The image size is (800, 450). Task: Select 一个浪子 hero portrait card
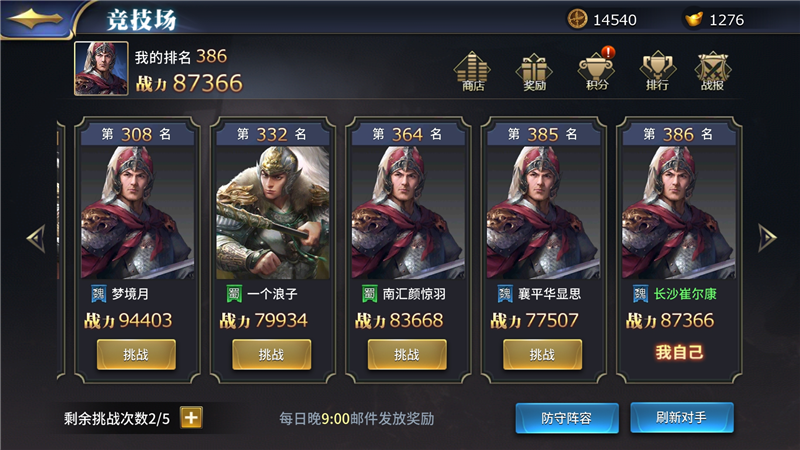272,213
